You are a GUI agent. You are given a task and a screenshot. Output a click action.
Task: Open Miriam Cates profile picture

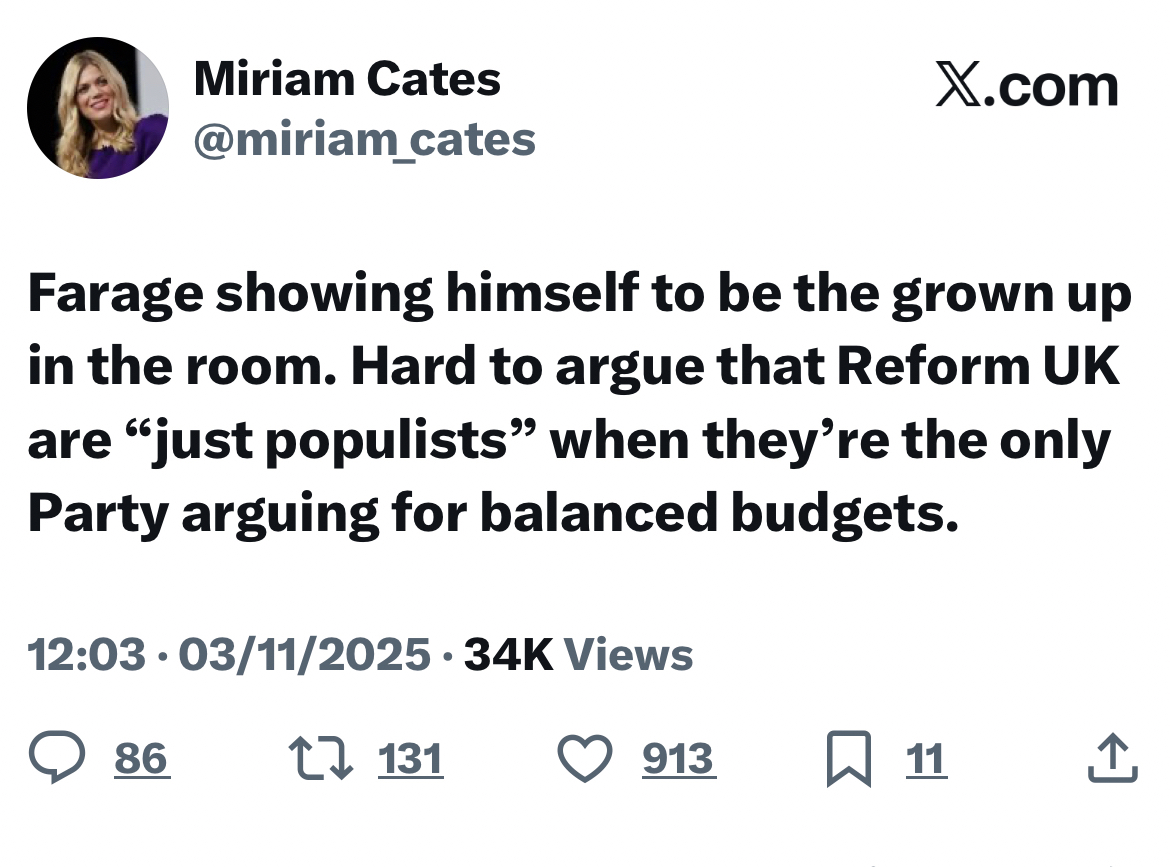[98, 108]
